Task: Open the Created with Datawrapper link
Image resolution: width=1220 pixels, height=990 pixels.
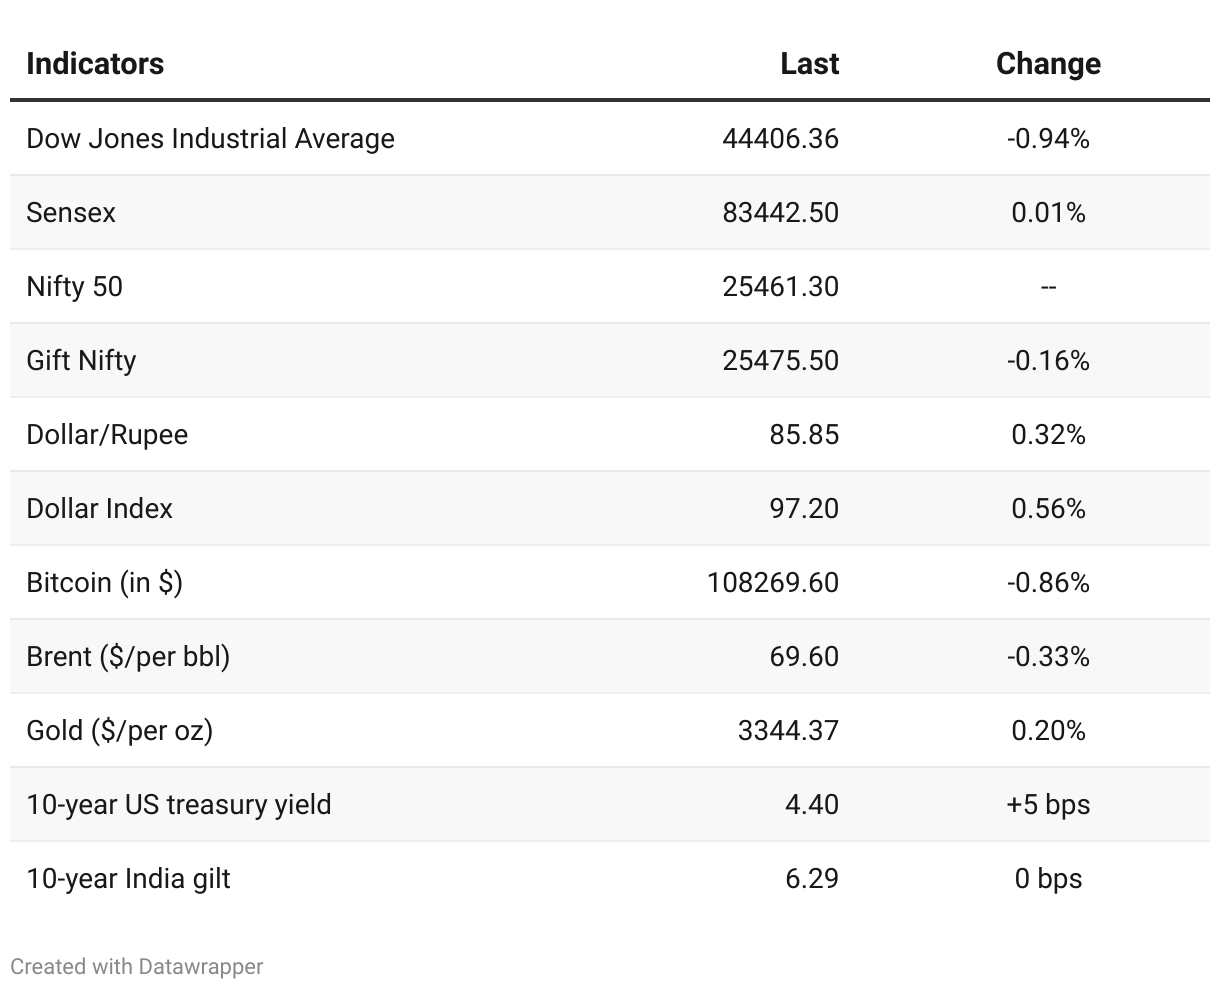Action: (137, 967)
